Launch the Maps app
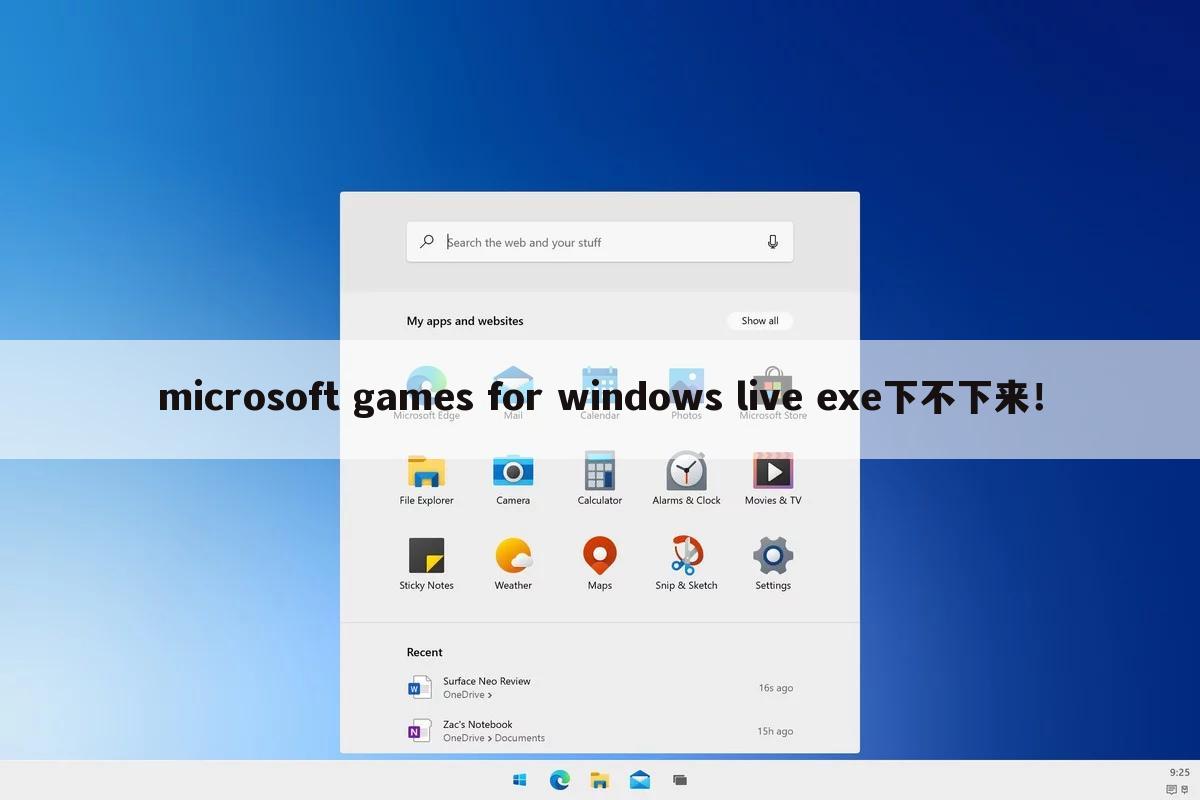The width and height of the screenshot is (1200, 800). tap(600, 555)
